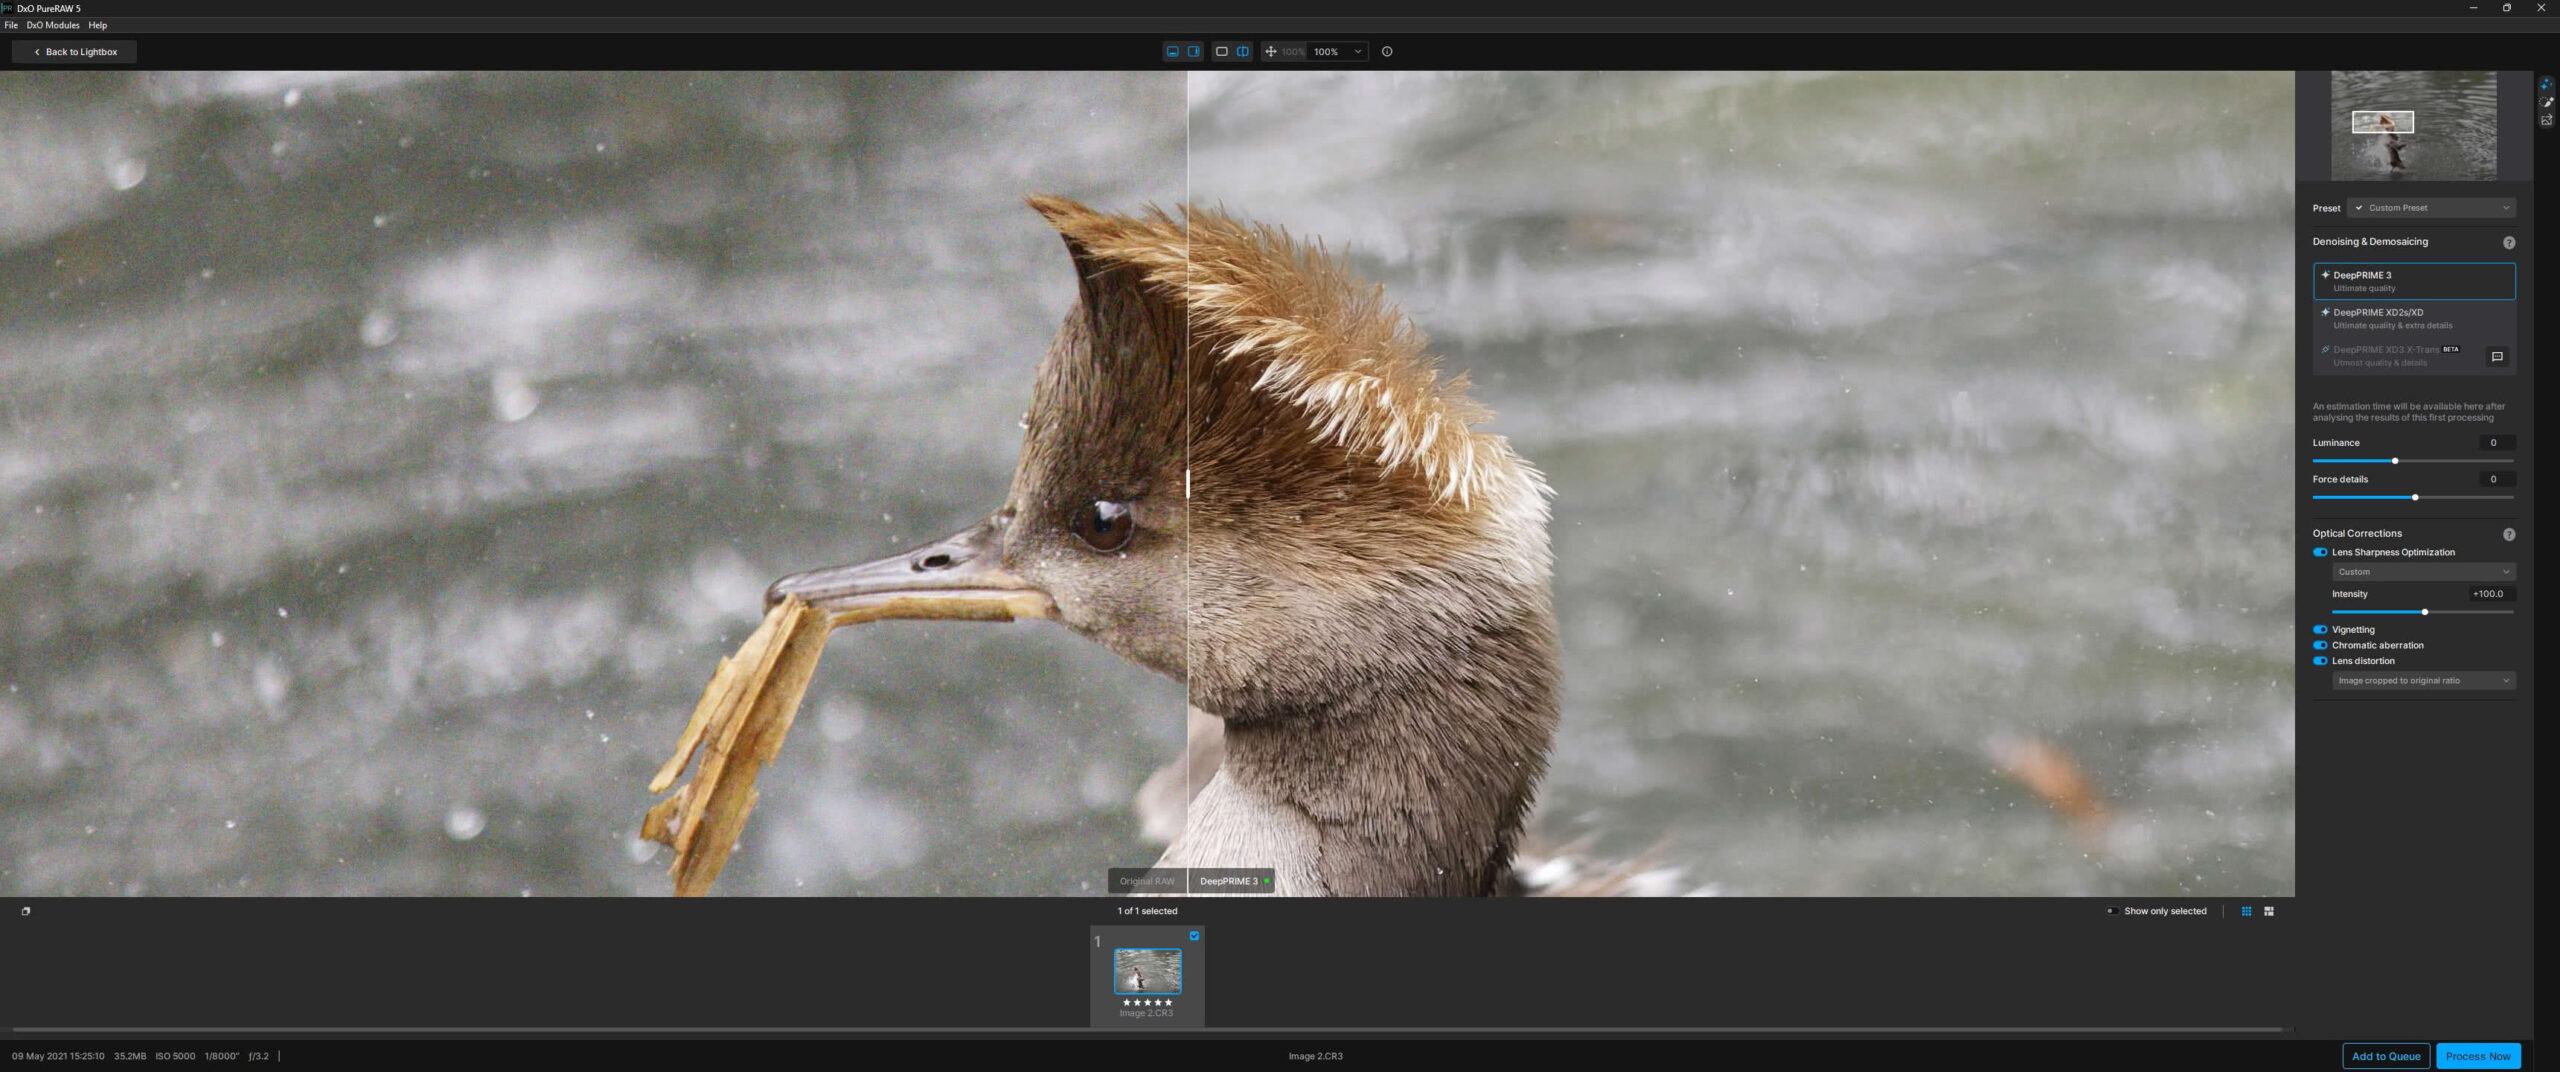Click the image information icon in toolbar

1387,52
